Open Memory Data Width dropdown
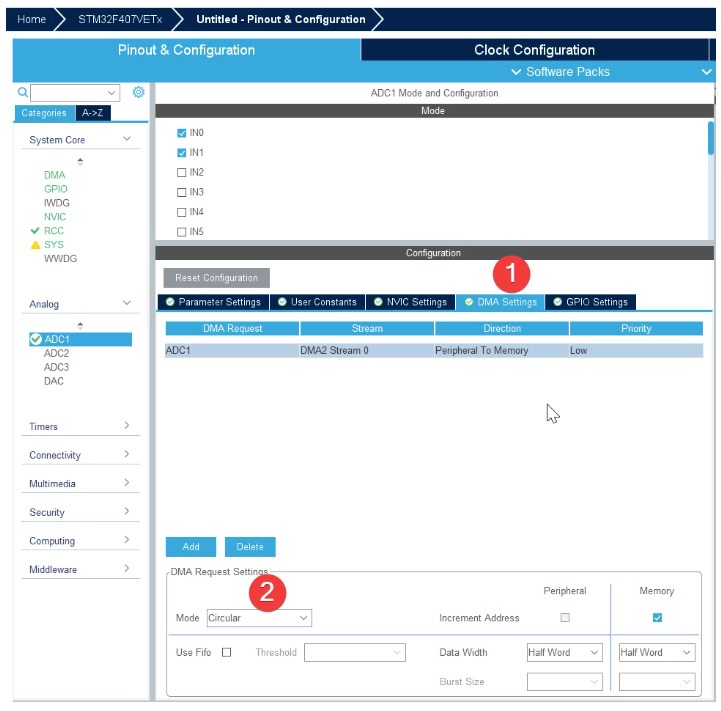 click(657, 652)
